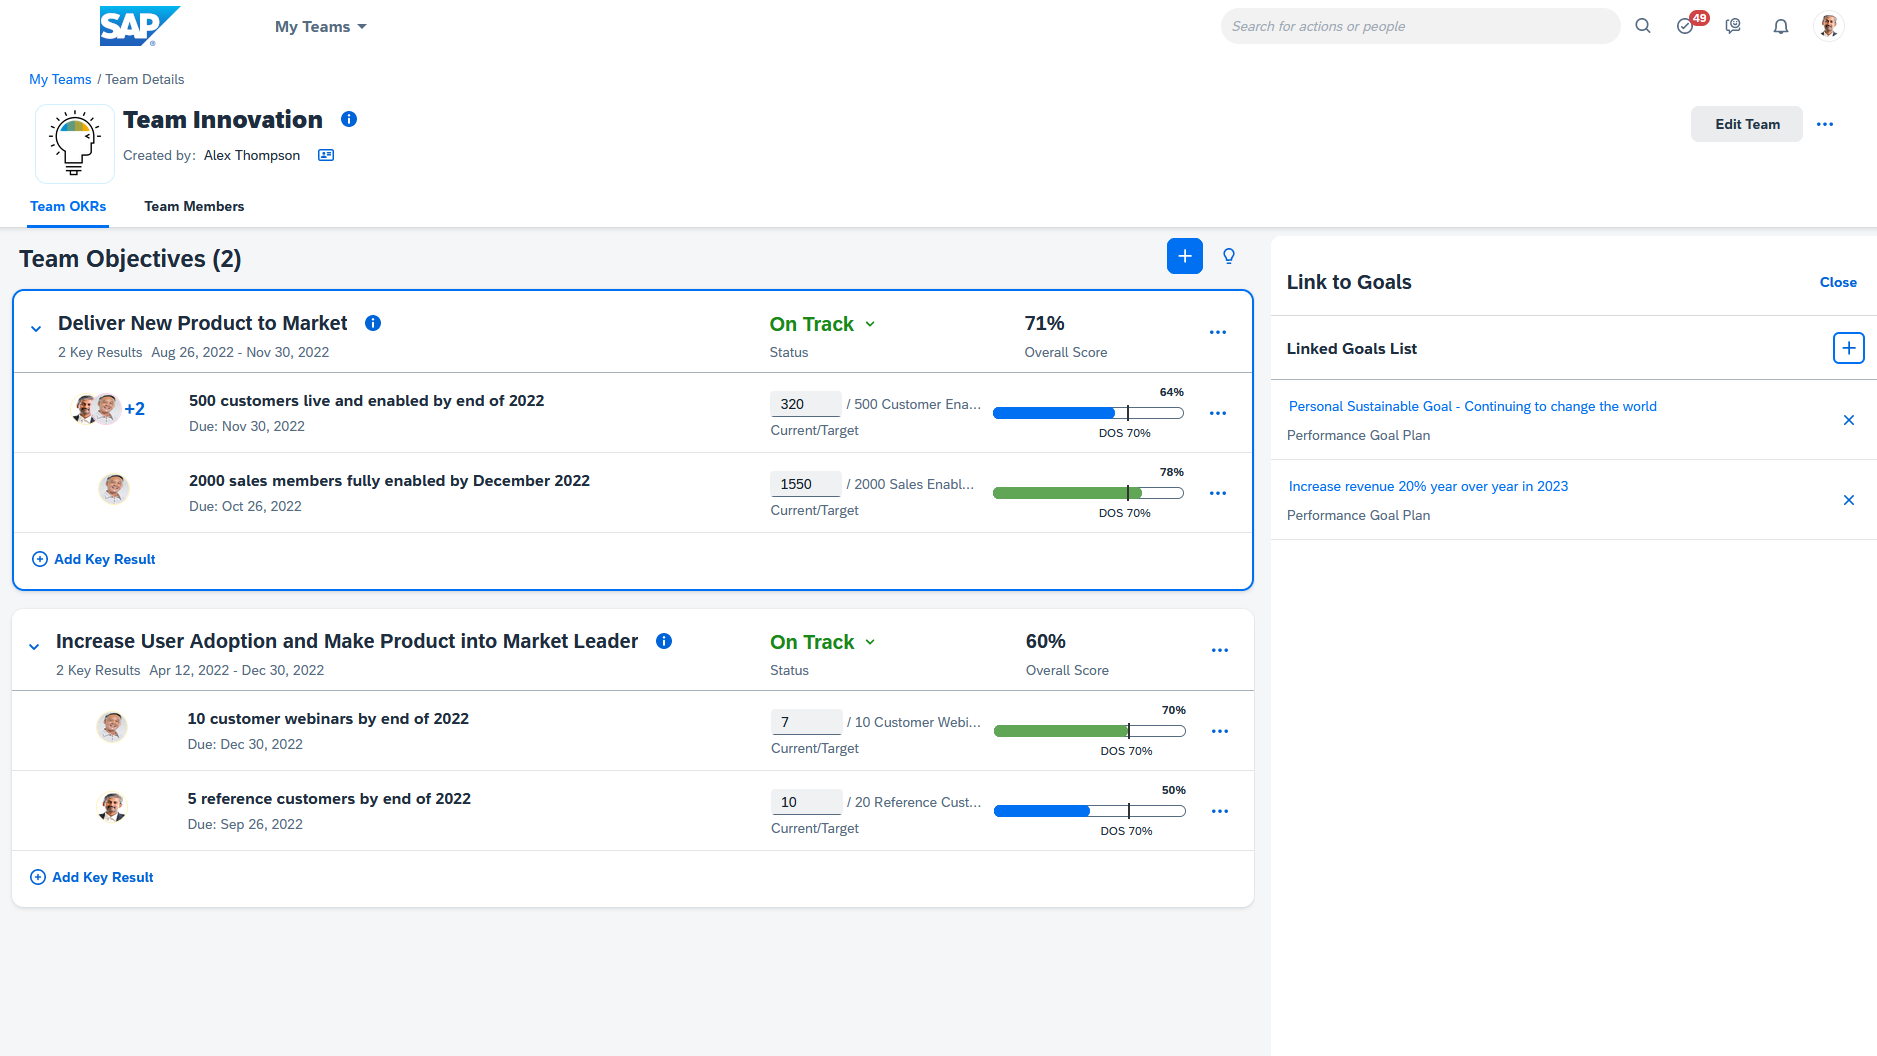Open info icon next to Team Innovation
This screenshot has width=1877, height=1056.
click(x=349, y=119)
